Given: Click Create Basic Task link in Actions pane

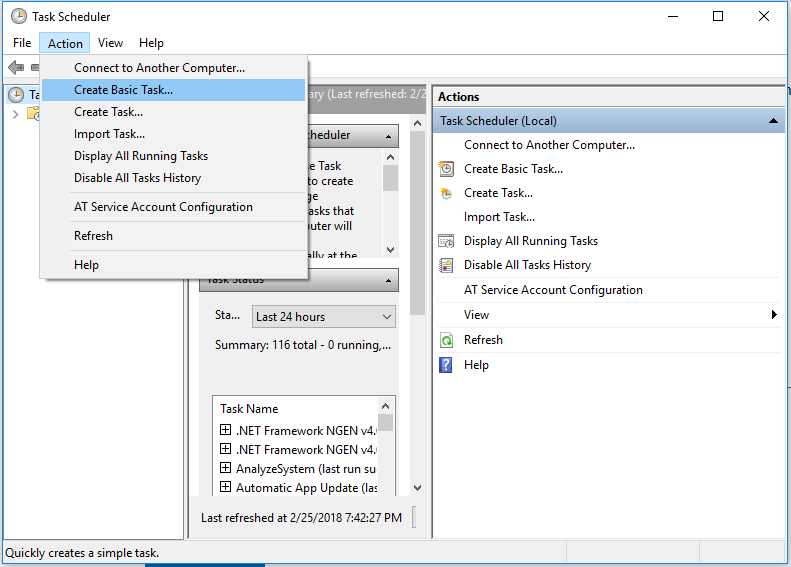Looking at the screenshot, I should click(x=514, y=169).
